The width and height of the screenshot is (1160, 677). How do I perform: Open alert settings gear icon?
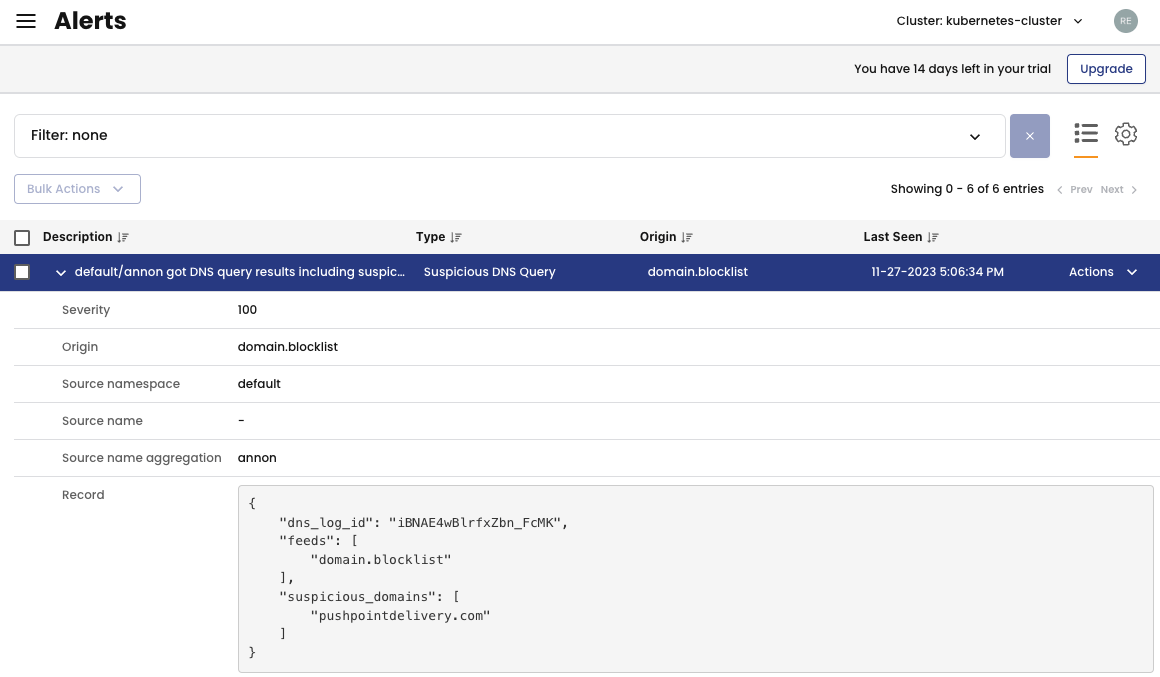(1125, 134)
